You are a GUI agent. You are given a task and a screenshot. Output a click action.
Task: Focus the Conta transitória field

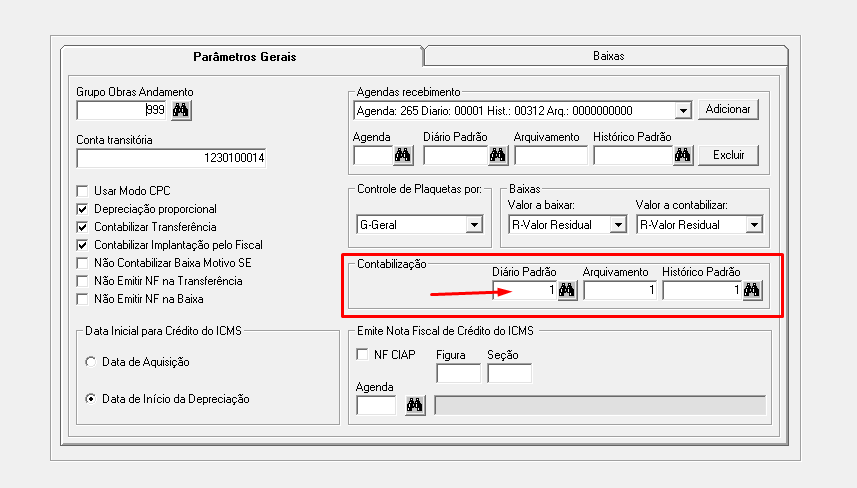[171, 158]
